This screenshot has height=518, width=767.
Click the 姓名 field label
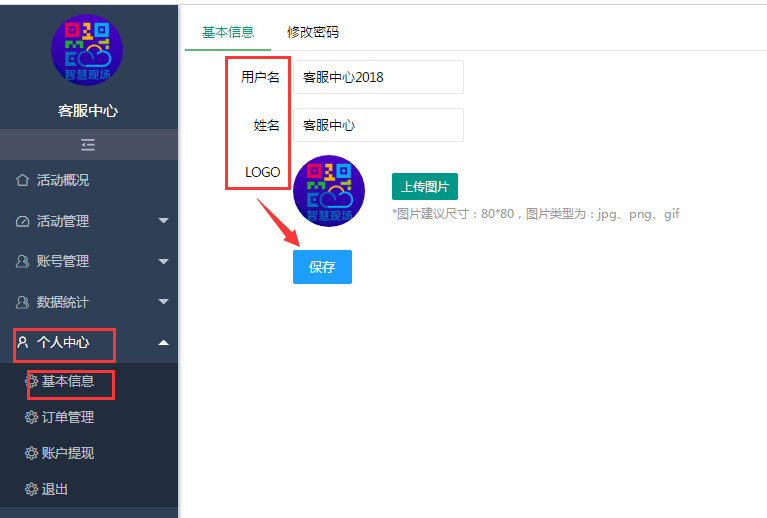pyautogui.click(x=267, y=125)
